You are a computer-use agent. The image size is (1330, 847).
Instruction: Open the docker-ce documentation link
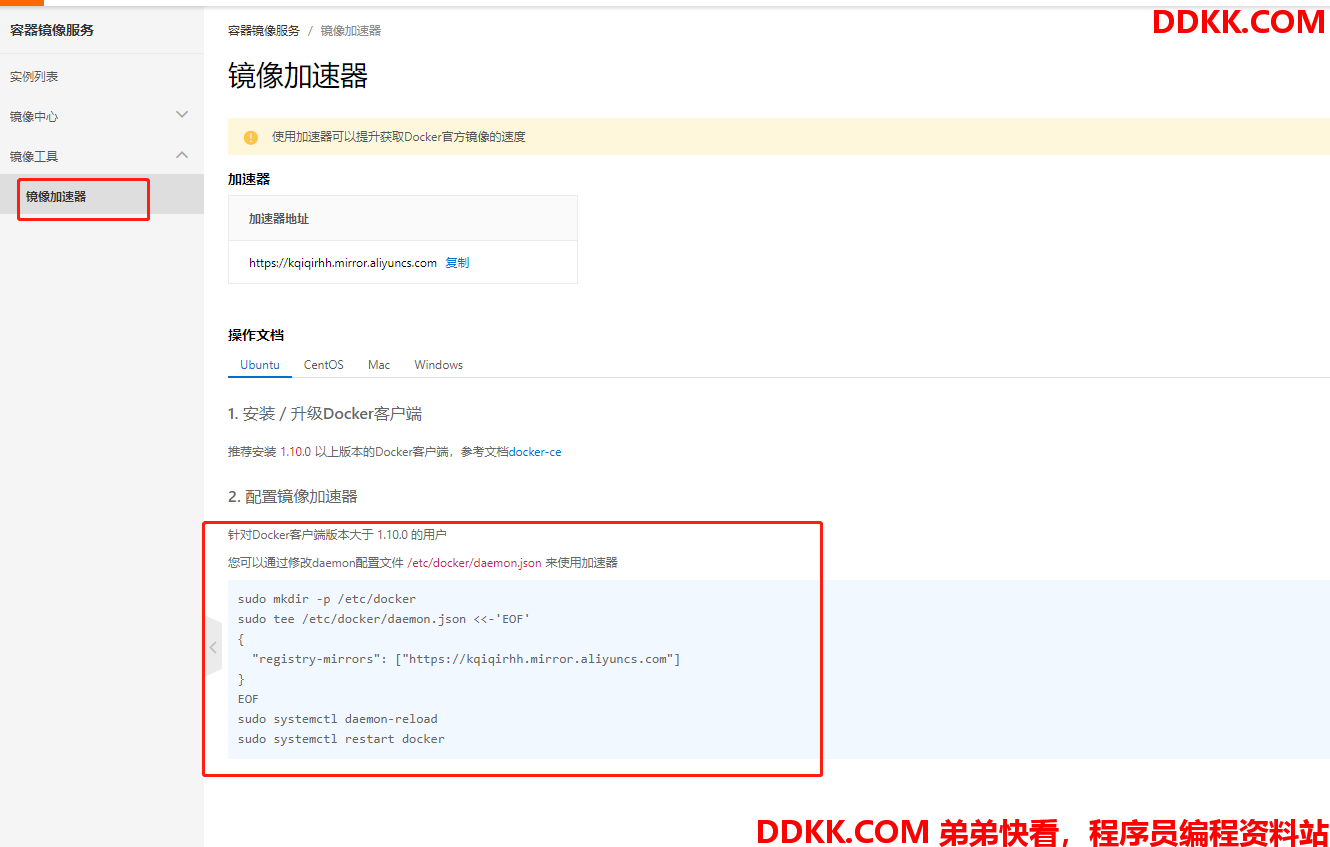coord(535,452)
